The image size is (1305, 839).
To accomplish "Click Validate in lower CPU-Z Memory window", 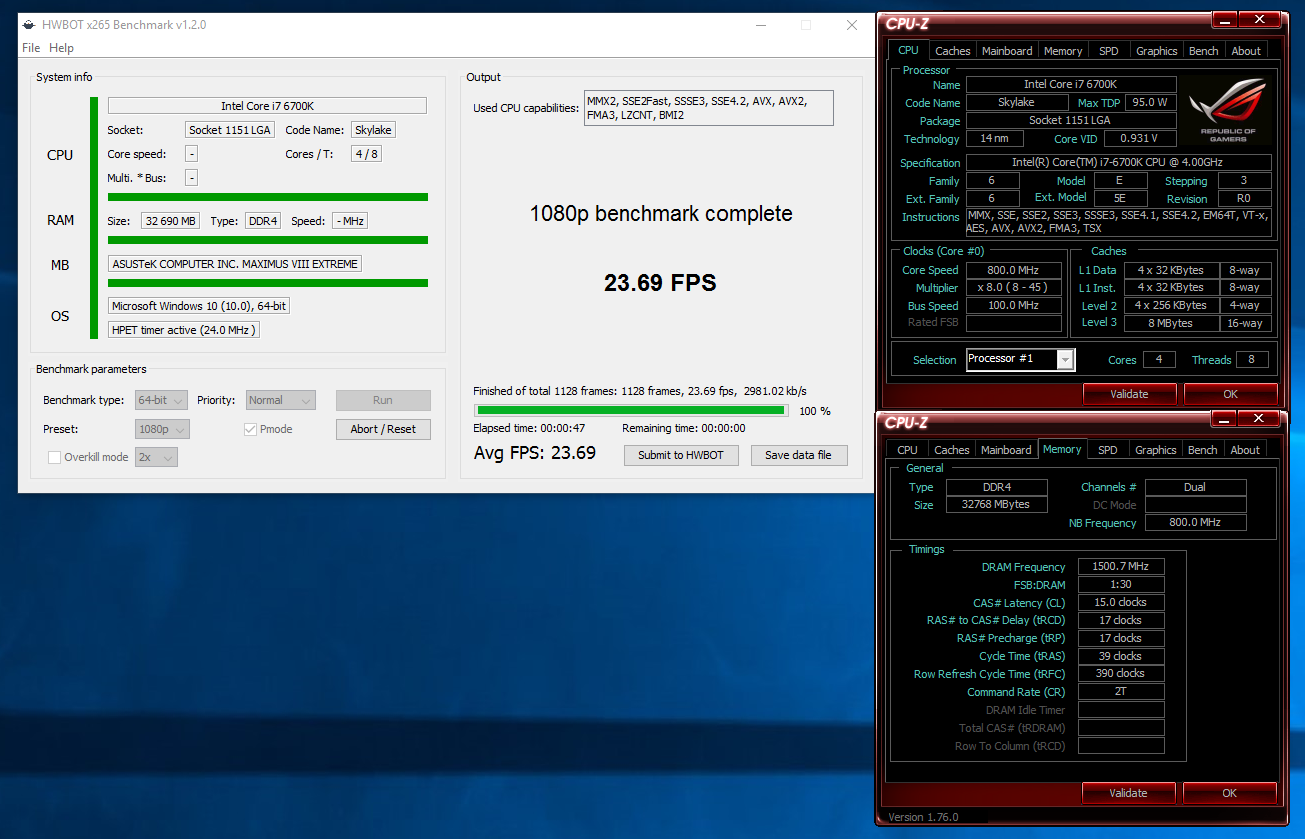I will pos(1128,793).
